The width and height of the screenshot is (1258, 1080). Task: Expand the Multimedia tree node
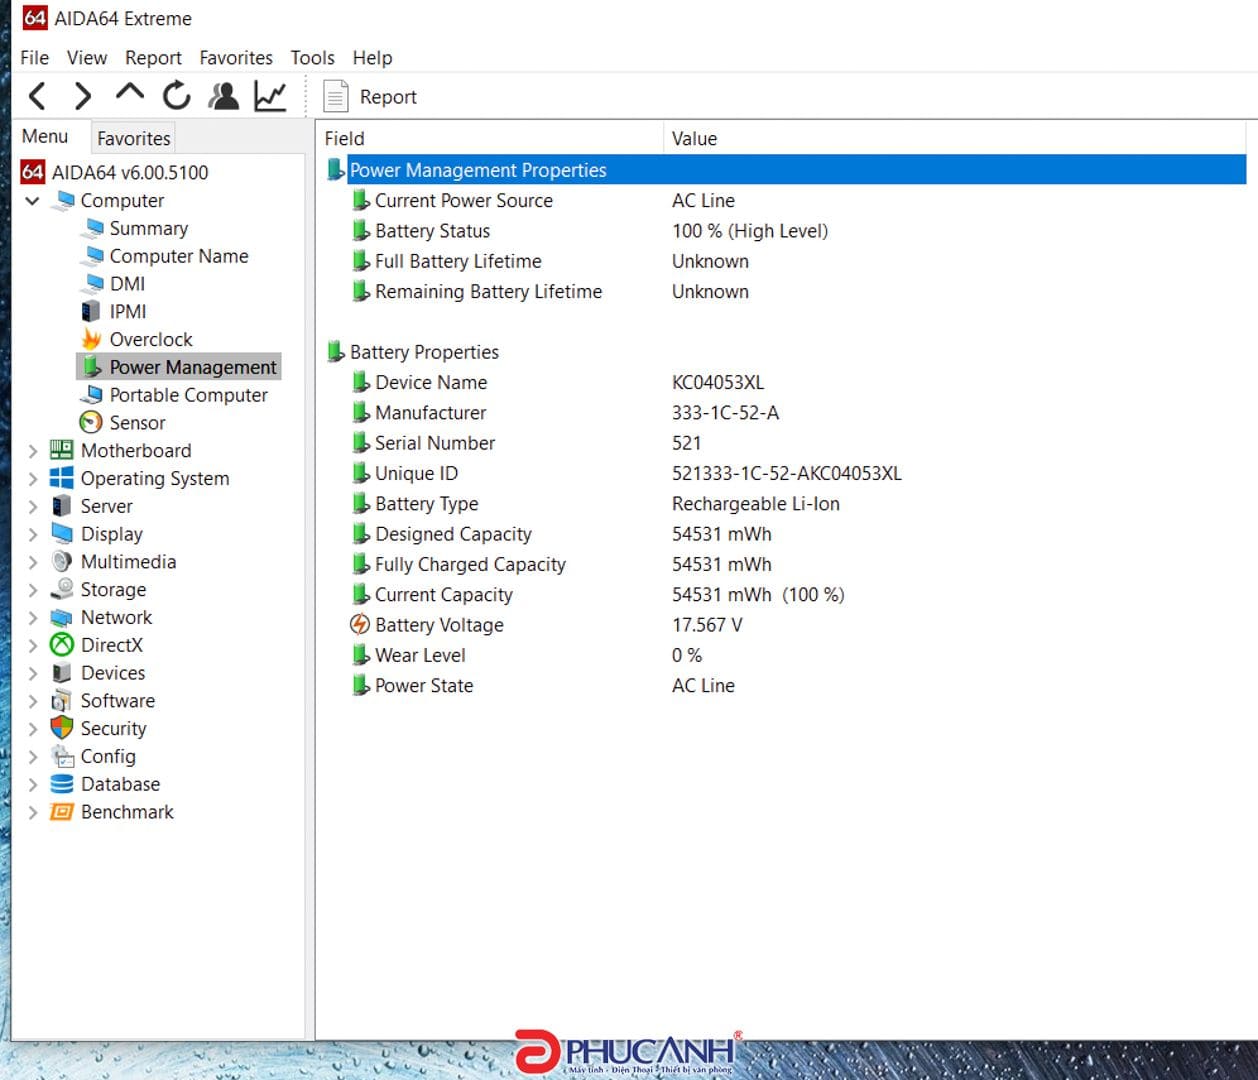click(32, 562)
